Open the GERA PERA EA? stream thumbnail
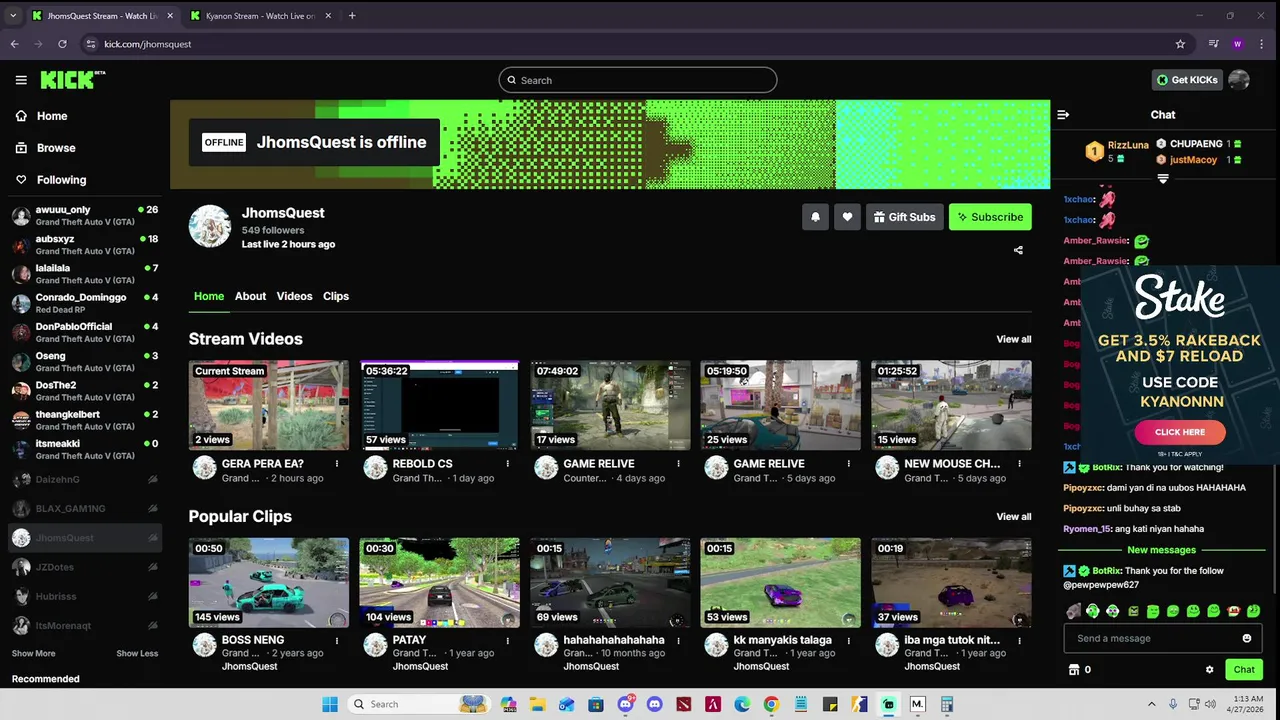Screen dimensions: 1280x720 point(269,405)
